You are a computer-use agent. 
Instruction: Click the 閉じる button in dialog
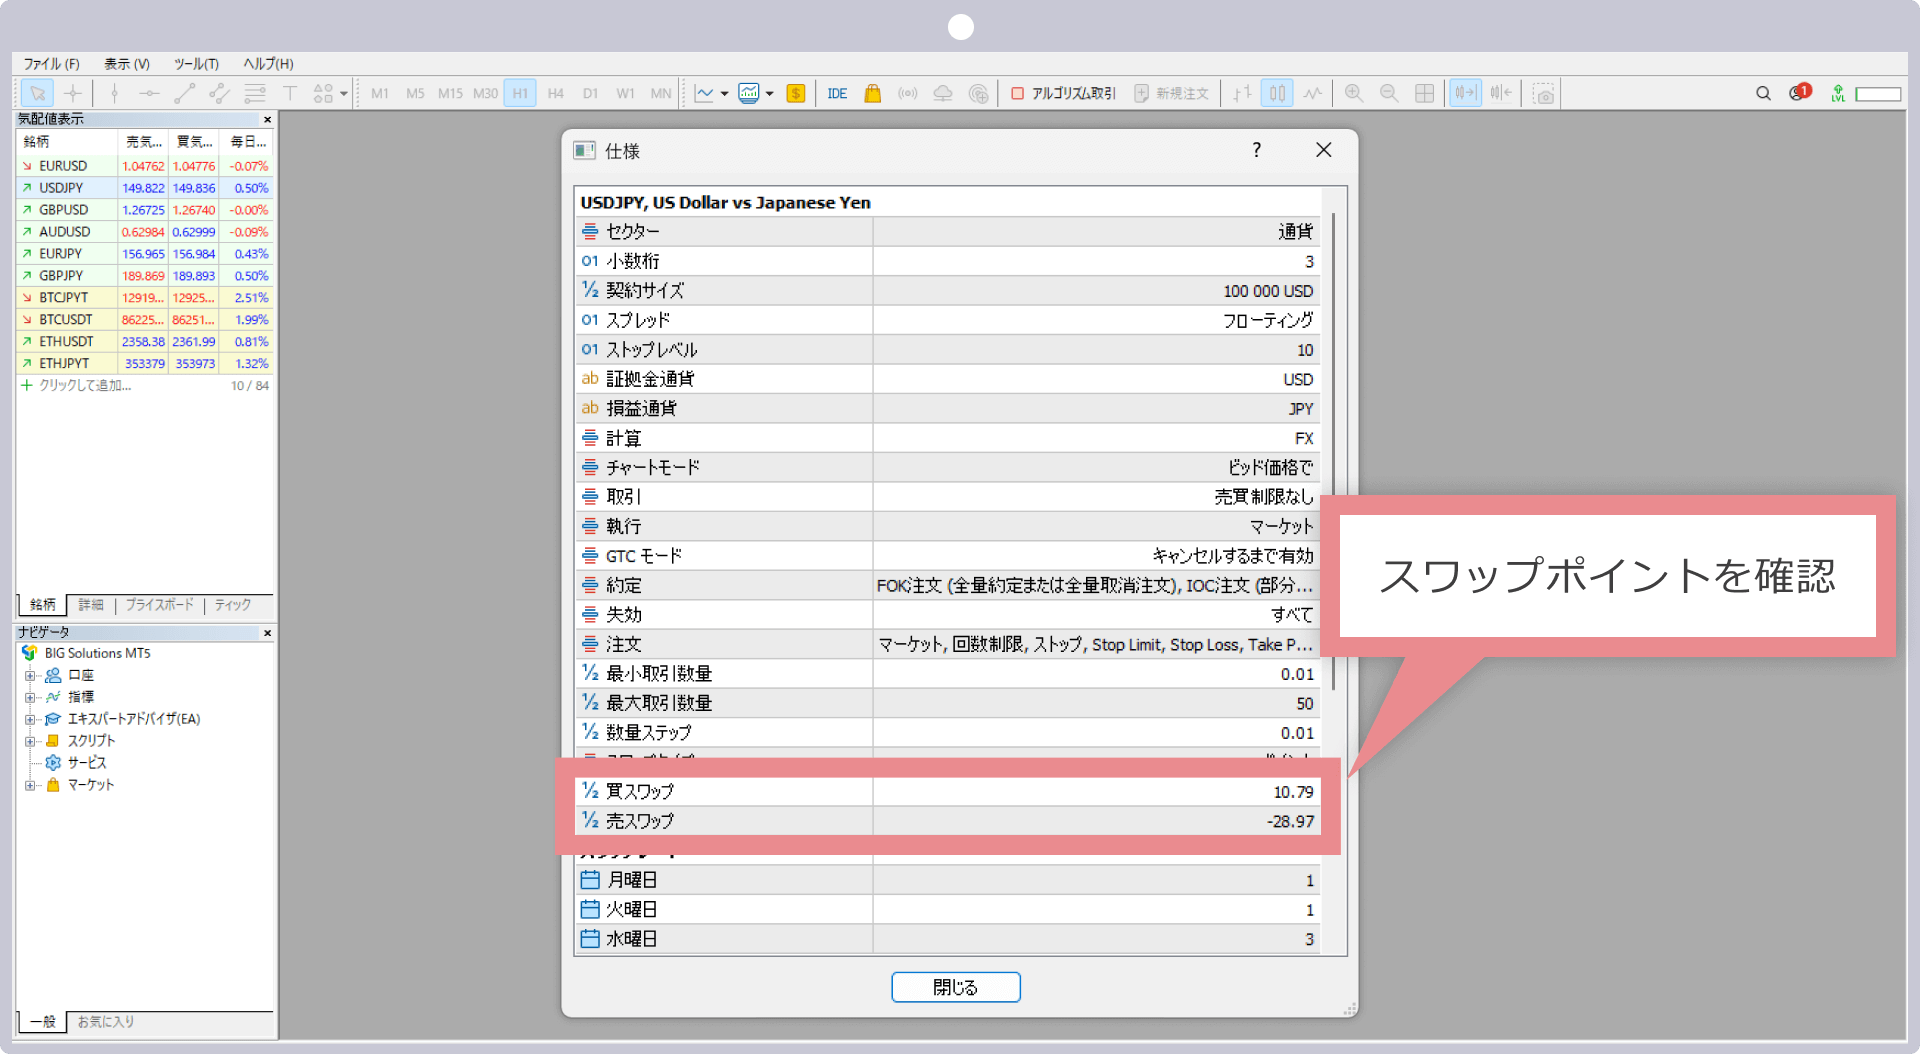click(x=955, y=987)
